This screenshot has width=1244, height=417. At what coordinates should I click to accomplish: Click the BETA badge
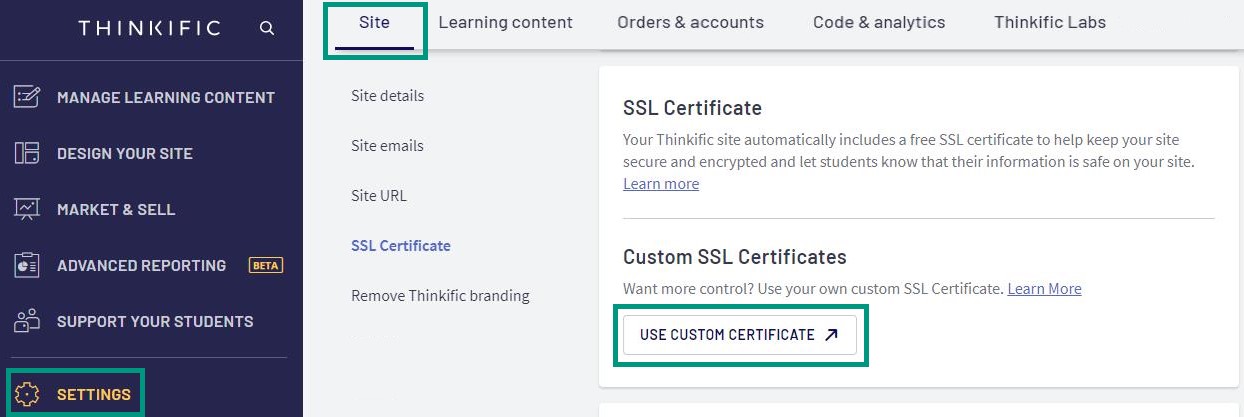(266, 265)
